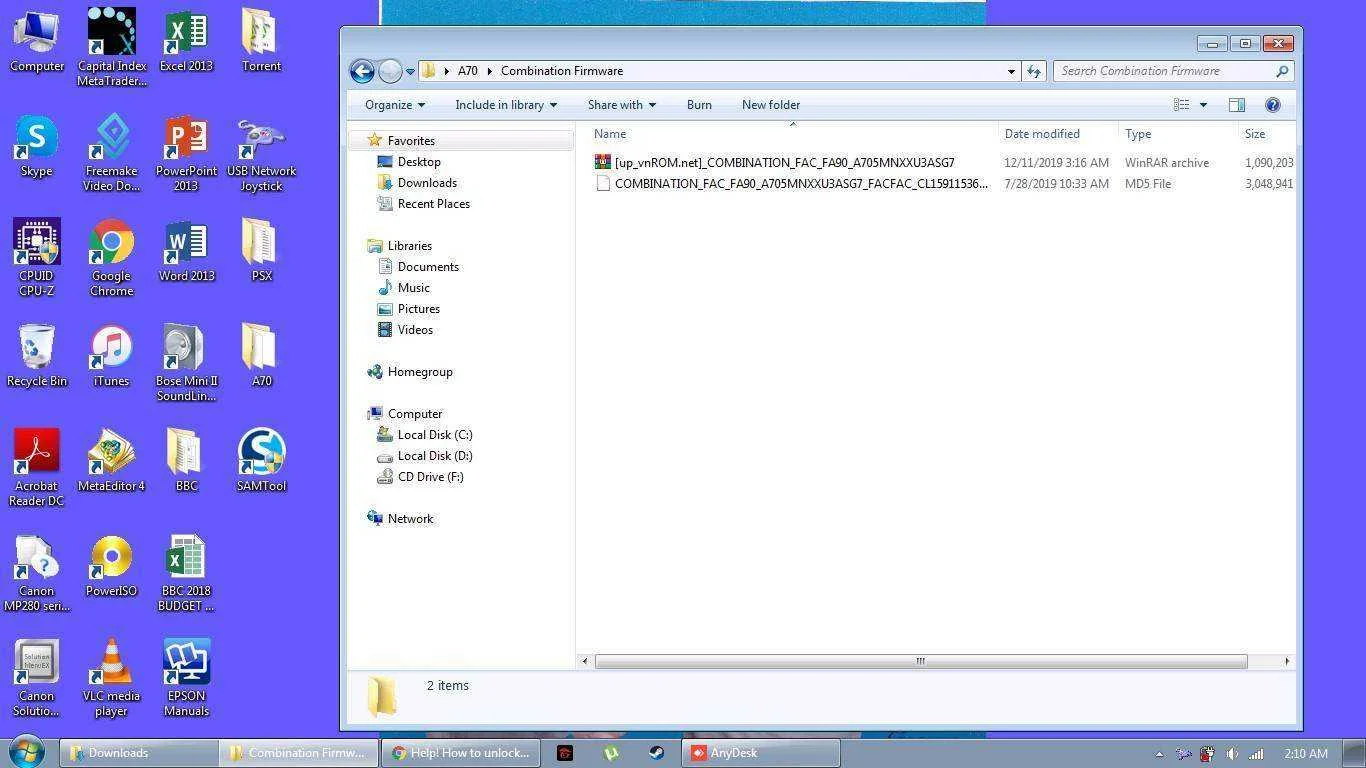The height and width of the screenshot is (768, 1366).
Task: Launch PowerPoint 2013 desktop shortcut
Action: (186, 152)
